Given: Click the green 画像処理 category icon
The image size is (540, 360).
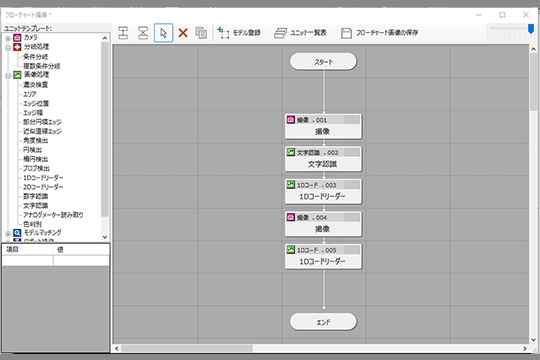Looking at the screenshot, I should (17, 75).
